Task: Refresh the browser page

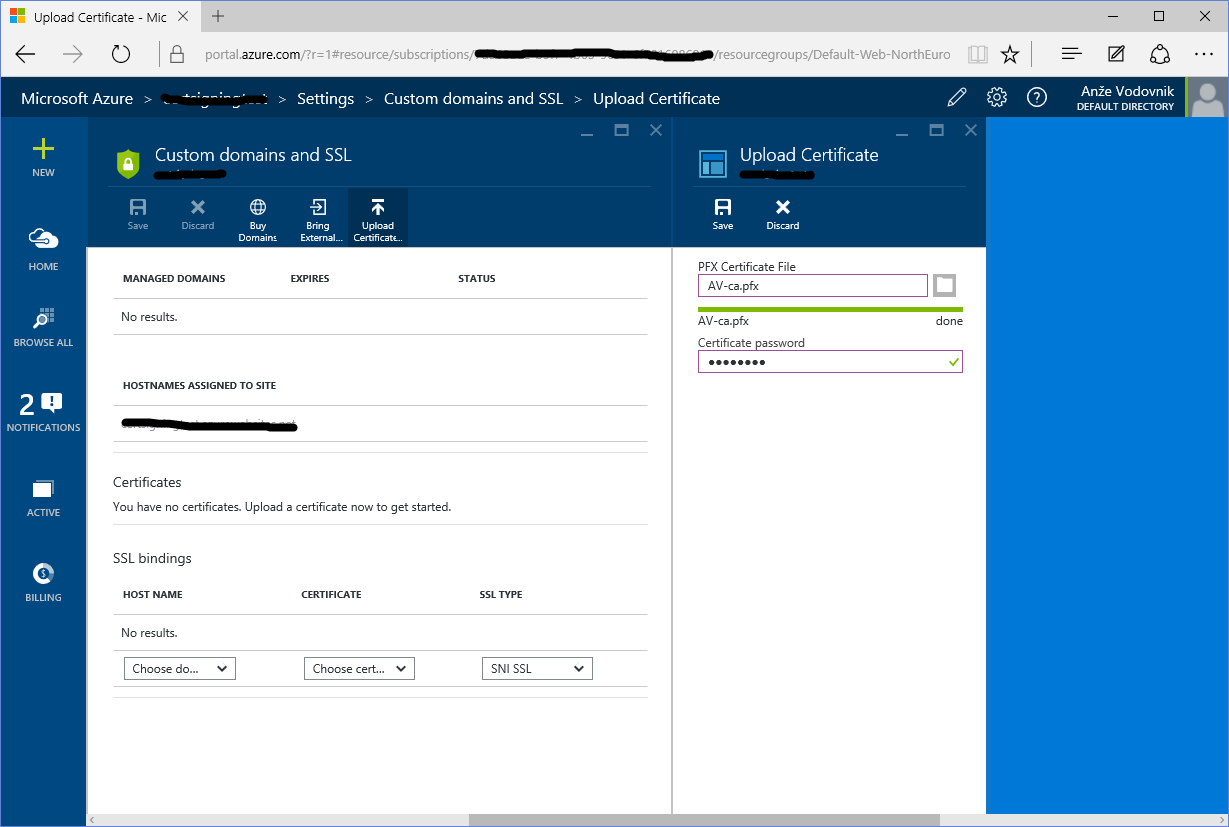Action: click(x=121, y=54)
